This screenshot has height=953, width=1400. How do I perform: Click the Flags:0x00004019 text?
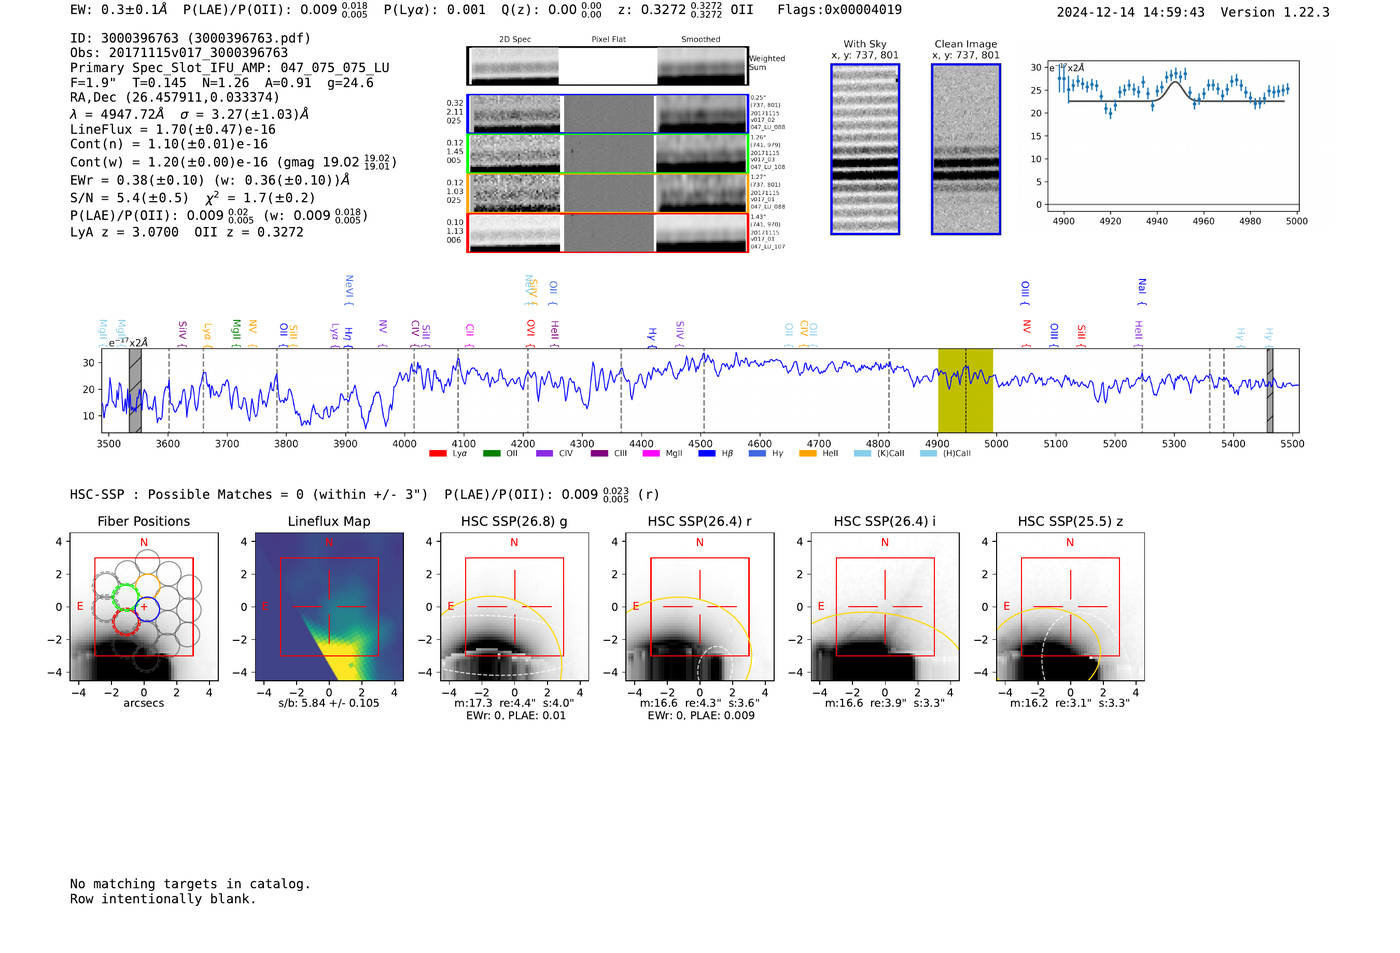[840, 10]
